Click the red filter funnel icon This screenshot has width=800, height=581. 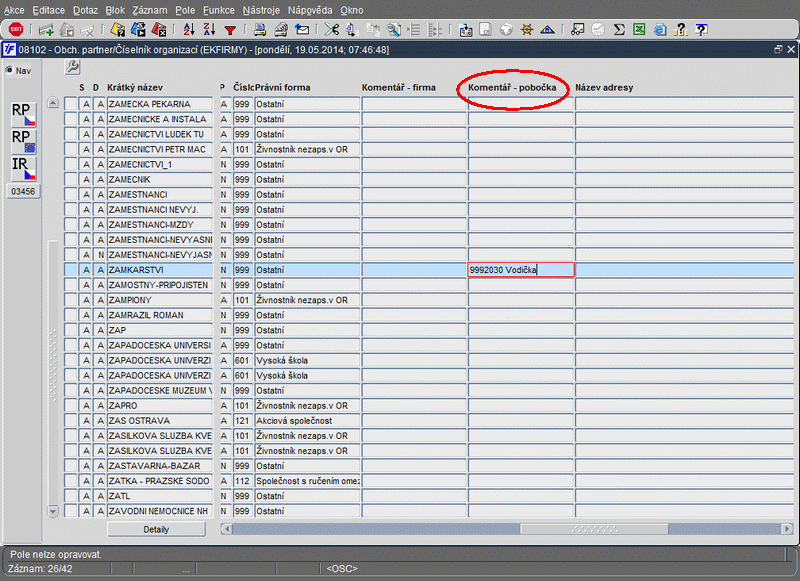pyautogui.click(x=230, y=31)
